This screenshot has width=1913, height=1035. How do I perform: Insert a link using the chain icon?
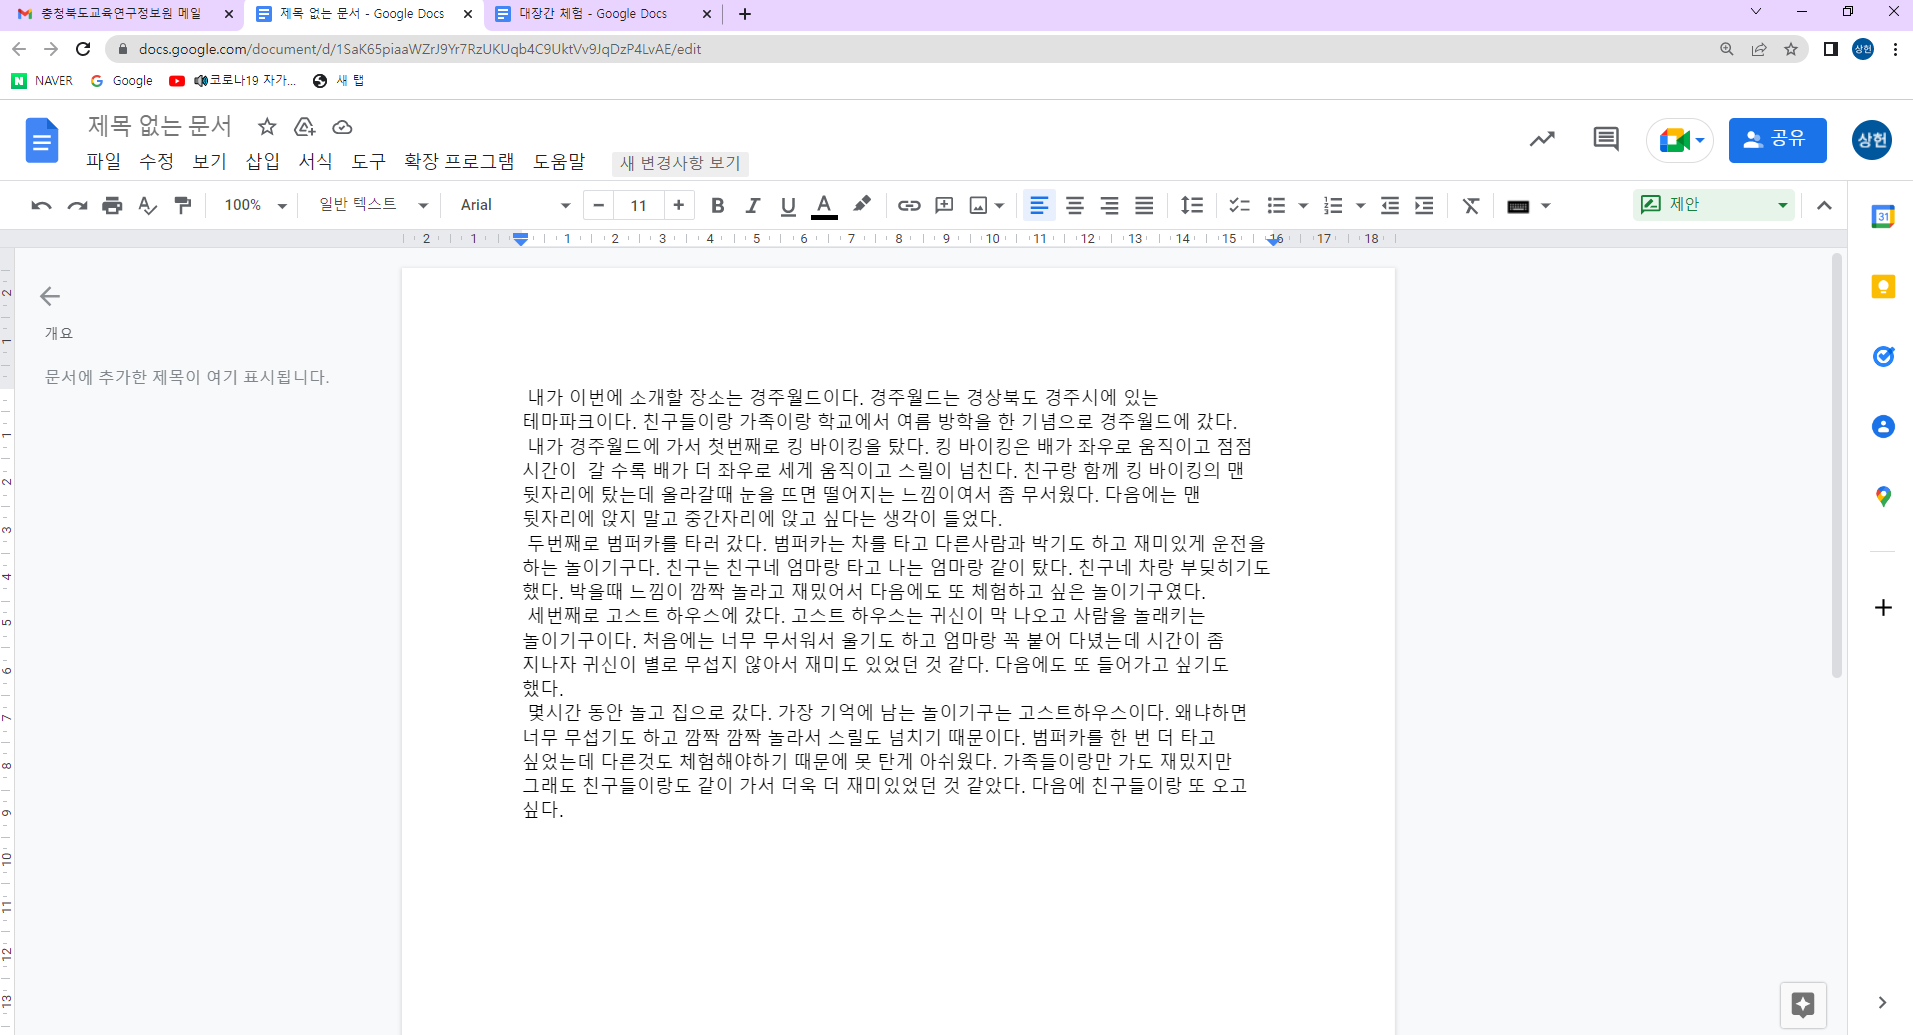pyautogui.click(x=908, y=206)
